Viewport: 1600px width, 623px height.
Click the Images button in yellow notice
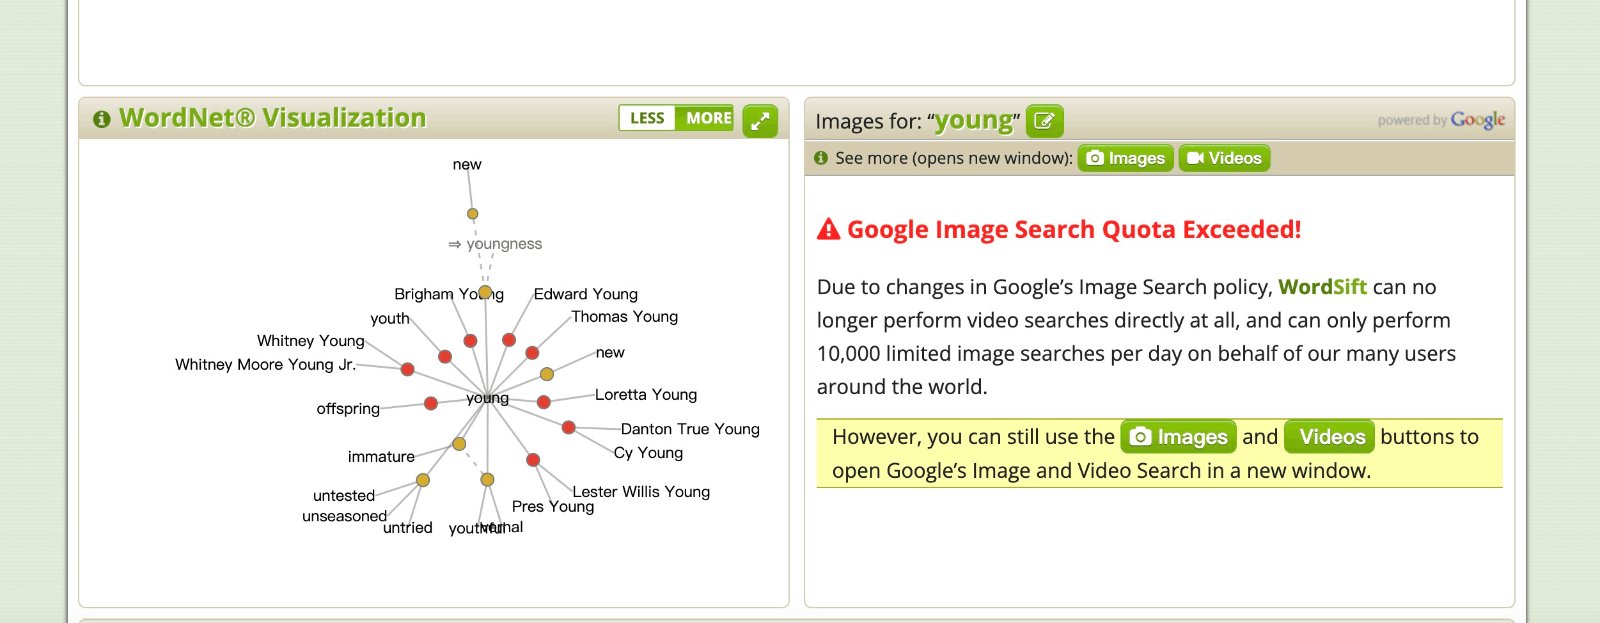[1178, 437]
